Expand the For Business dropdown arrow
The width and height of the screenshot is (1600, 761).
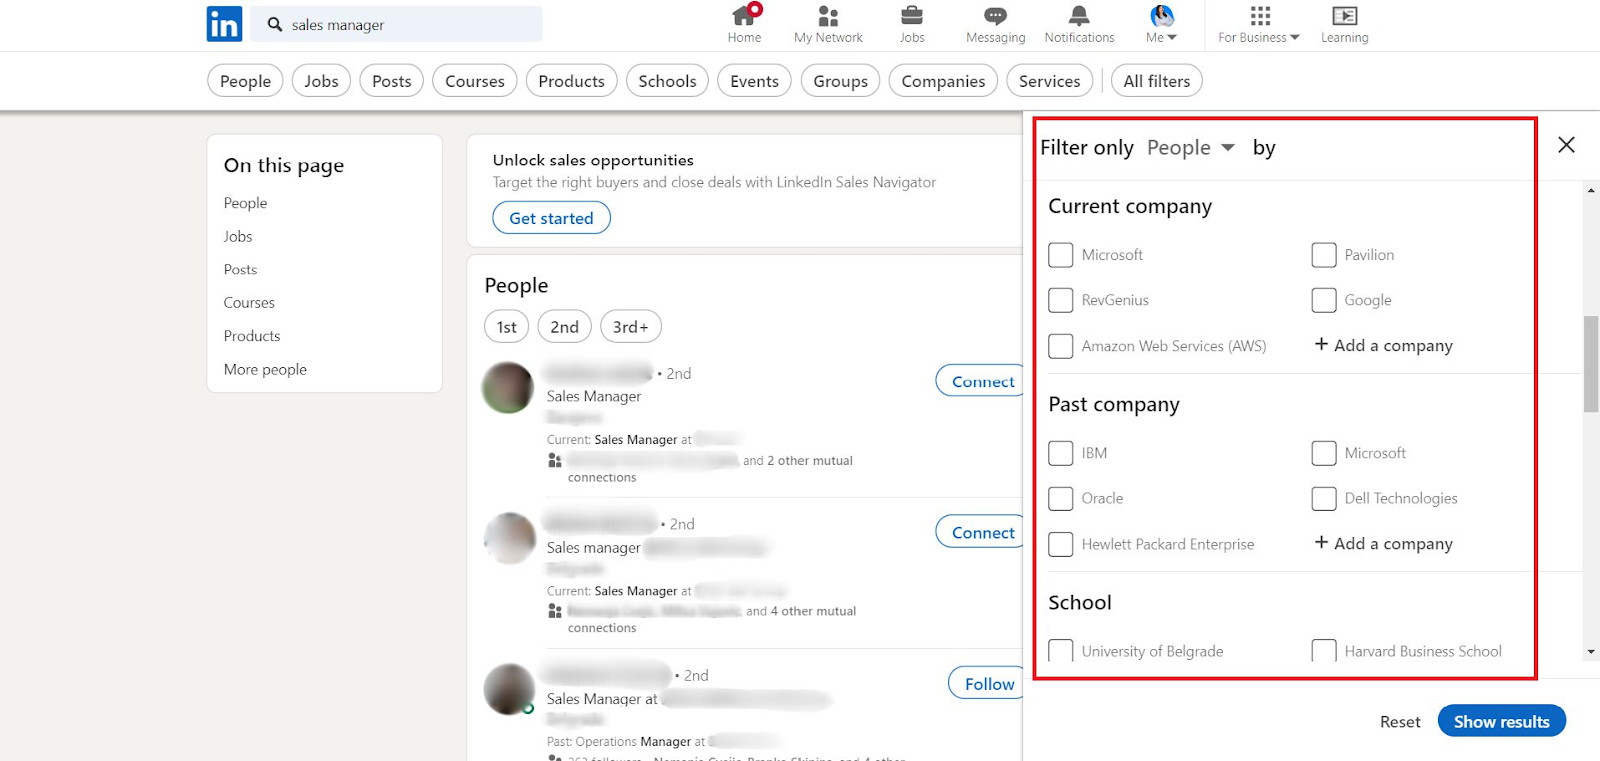coord(1295,38)
